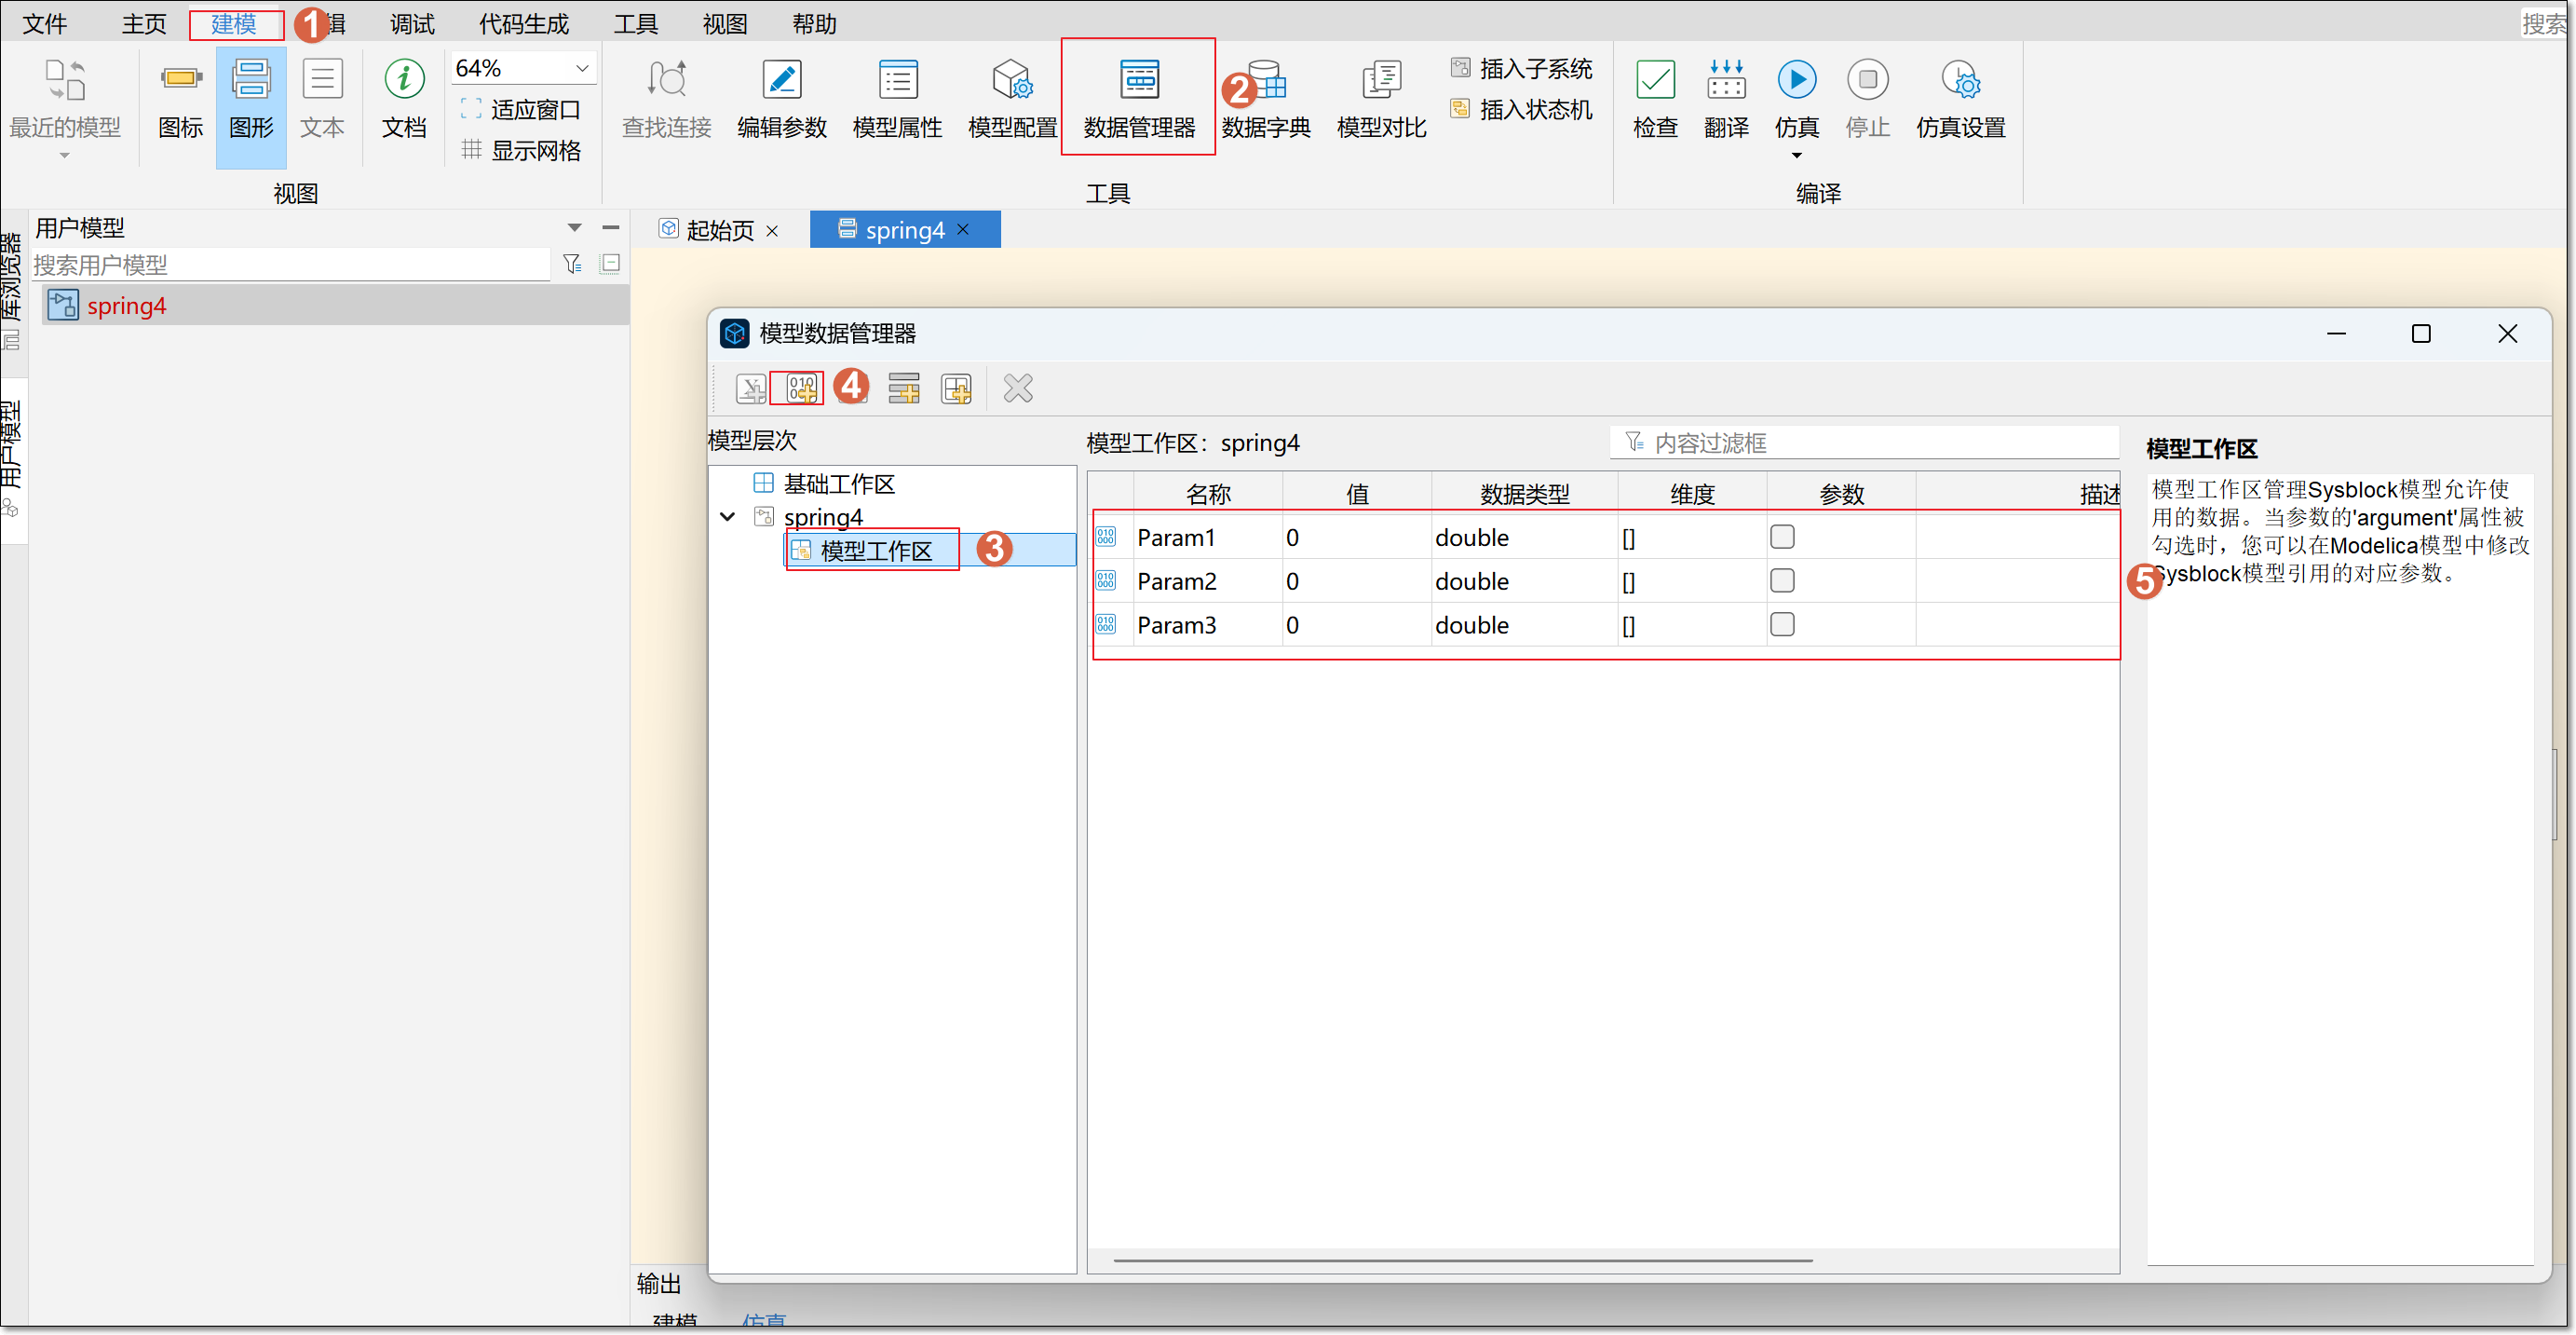The height and width of the screenshot is (1335, 2576).
Task: Click the 编辑参数 icon
Action: (781, 80)
